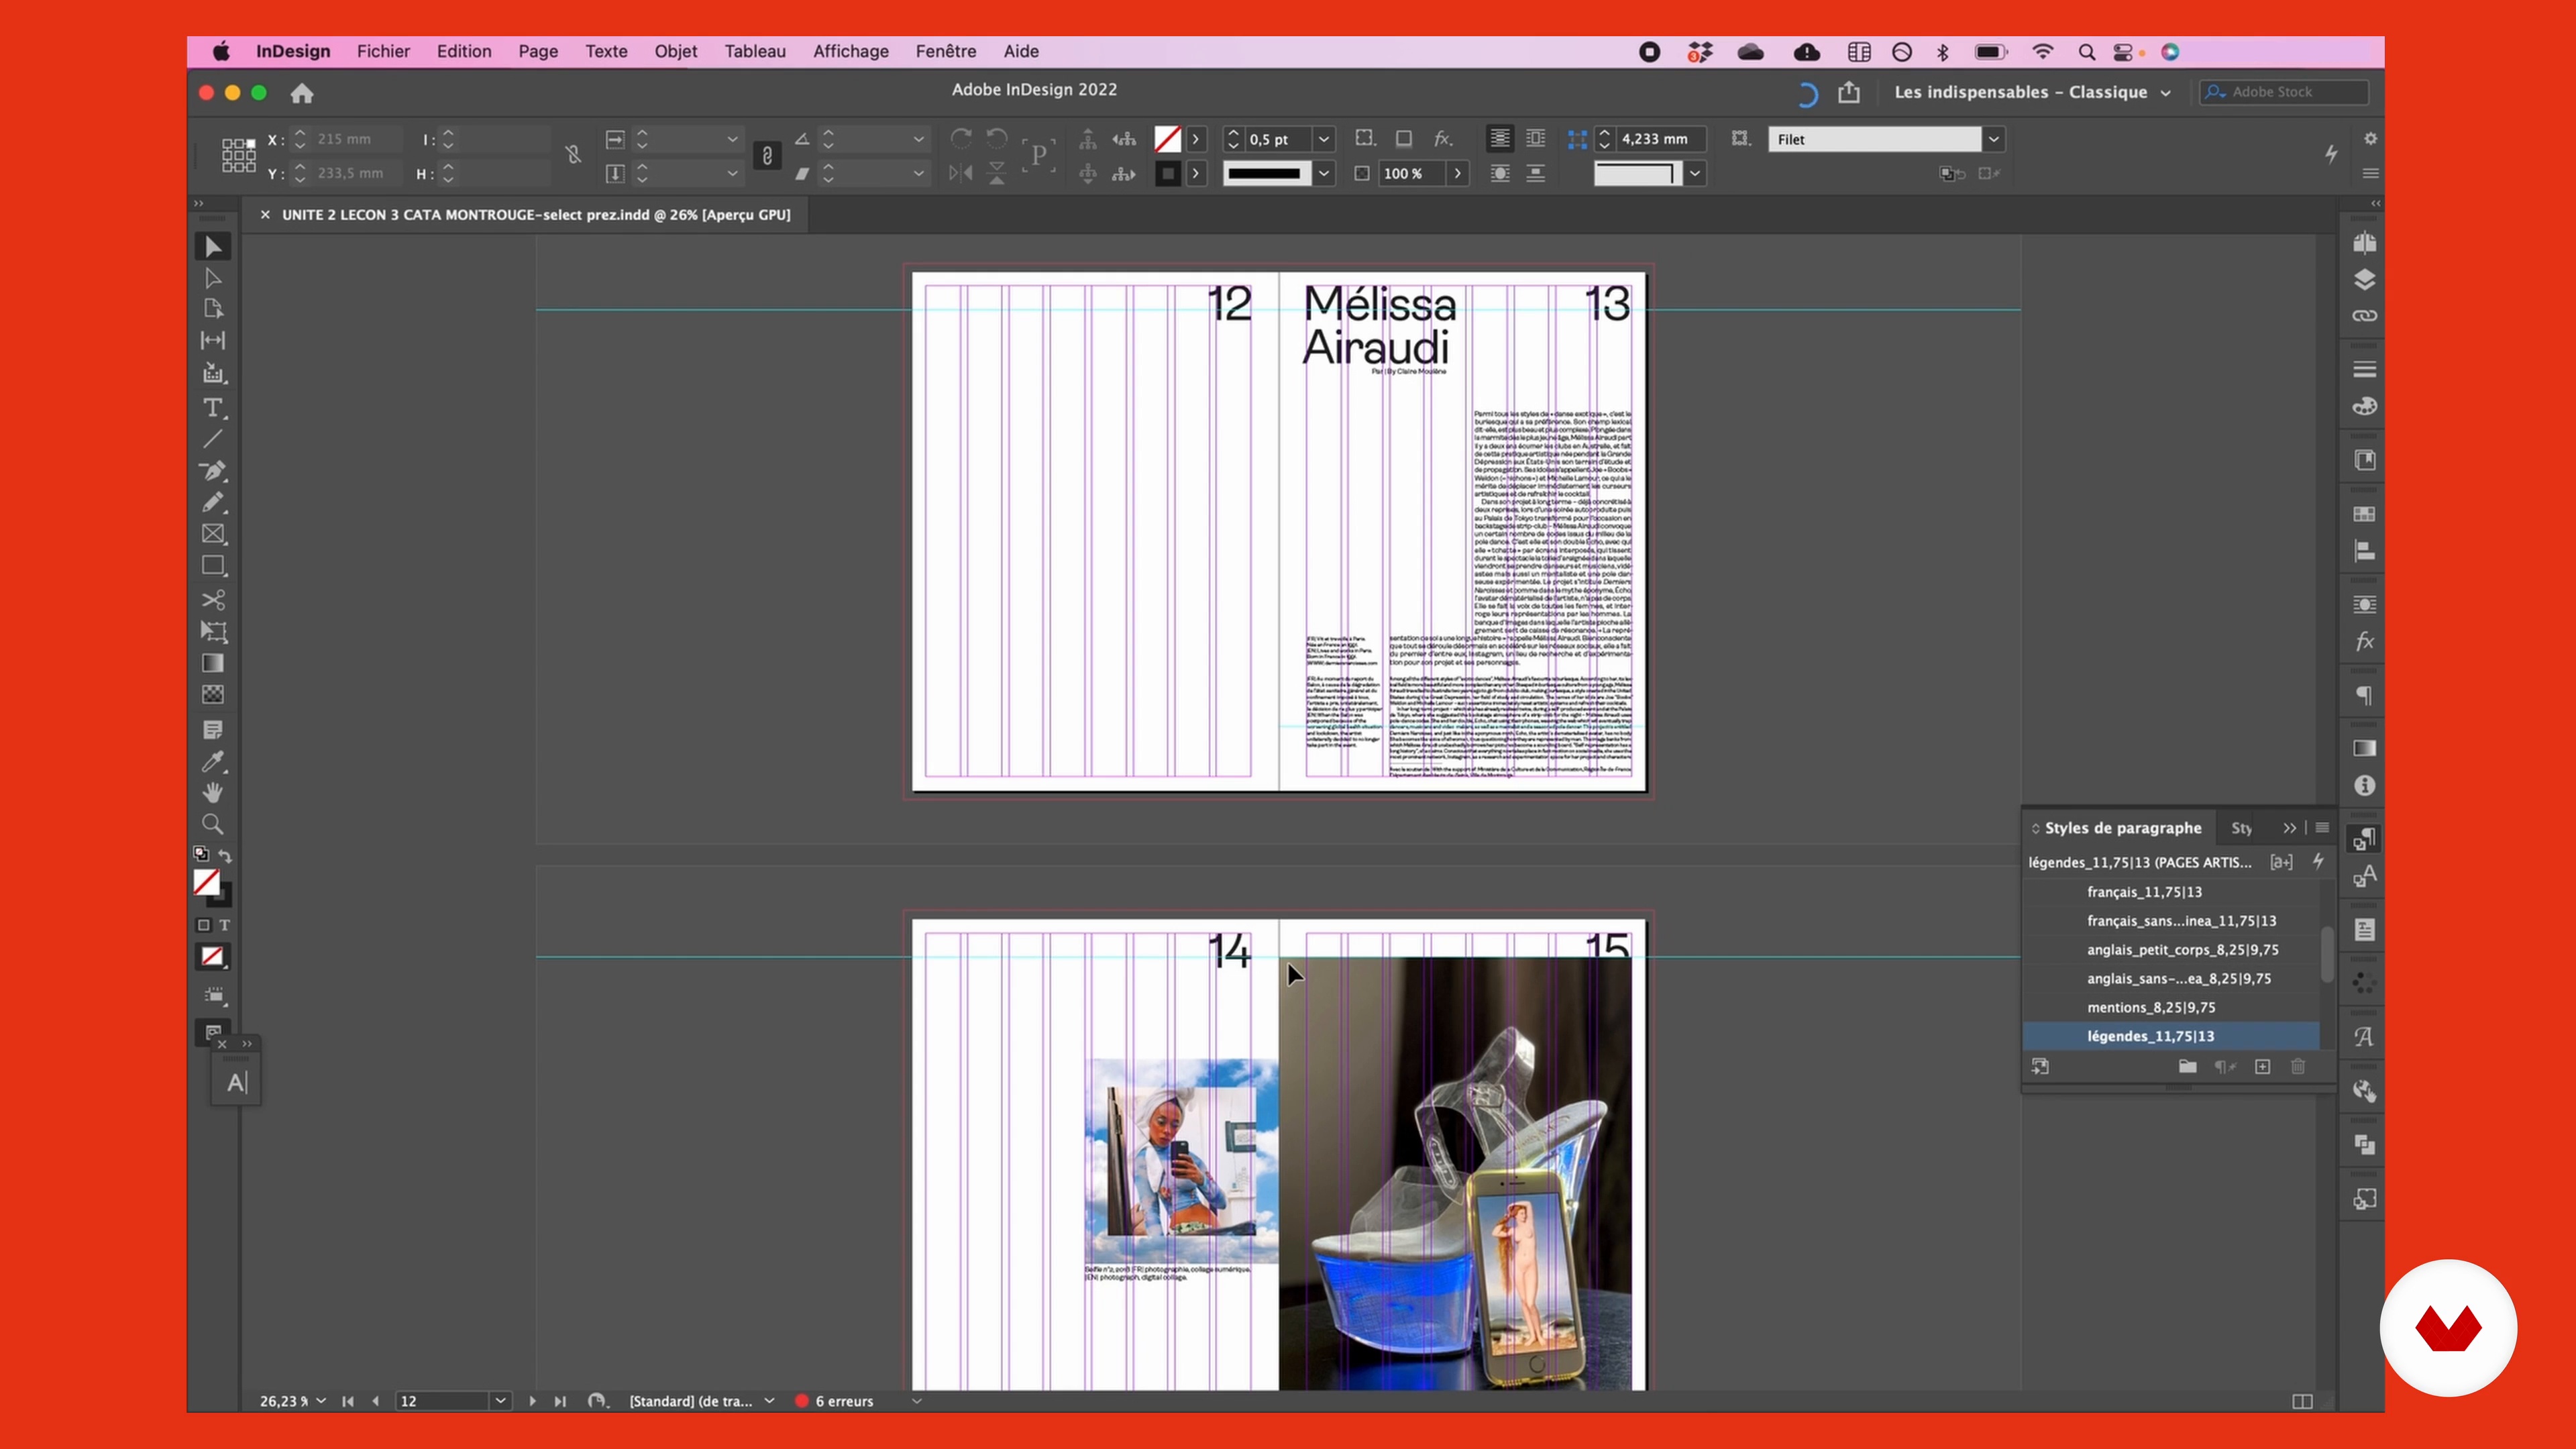
Task: Swap fill and stroke colors
Action: pyautogui.click(x=226, y=856)
